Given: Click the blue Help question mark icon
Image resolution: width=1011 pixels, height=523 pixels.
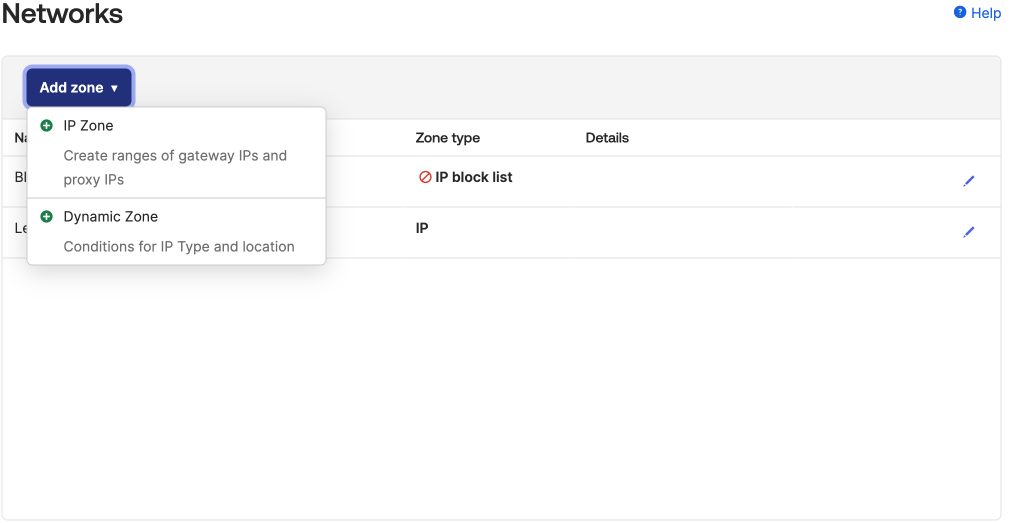Looking at the screenshot, I should click(x=960, y=13).
